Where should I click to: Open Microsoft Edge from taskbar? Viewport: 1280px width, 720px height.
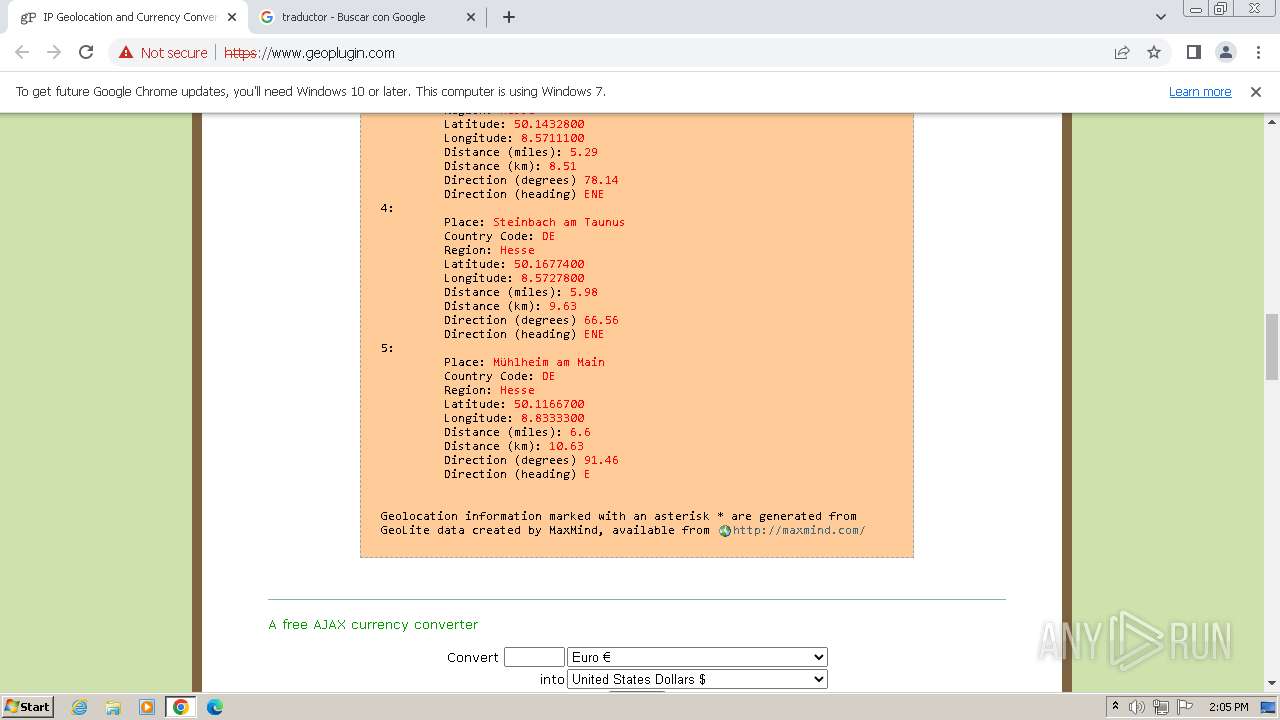pyautogui.click(x=215, y=707)
